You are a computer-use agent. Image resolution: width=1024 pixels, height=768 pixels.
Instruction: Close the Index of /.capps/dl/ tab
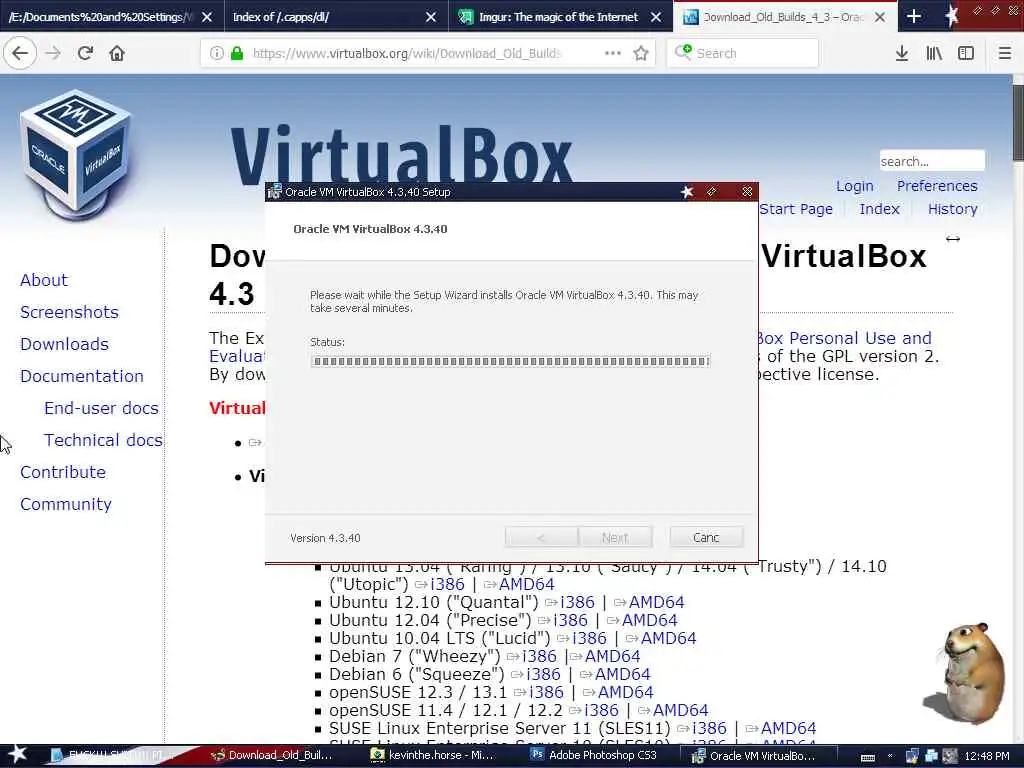coord(430,17)
